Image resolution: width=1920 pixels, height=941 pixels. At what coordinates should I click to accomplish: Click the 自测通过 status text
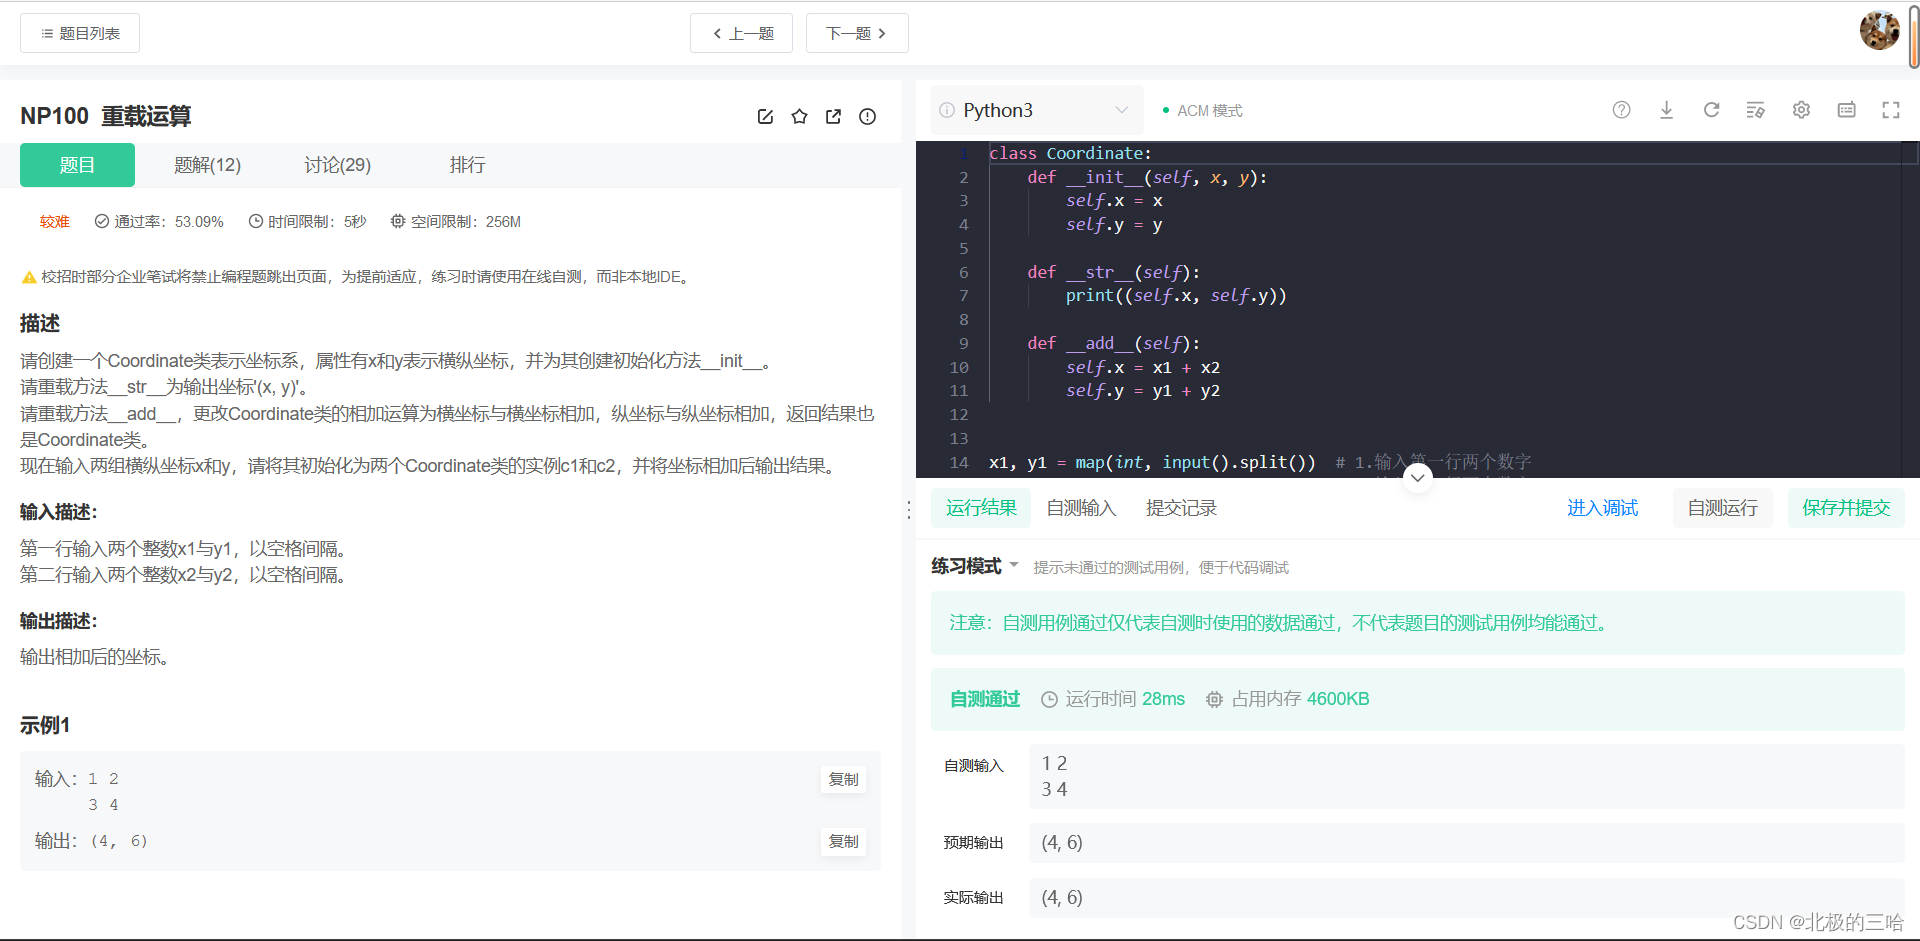985,699
